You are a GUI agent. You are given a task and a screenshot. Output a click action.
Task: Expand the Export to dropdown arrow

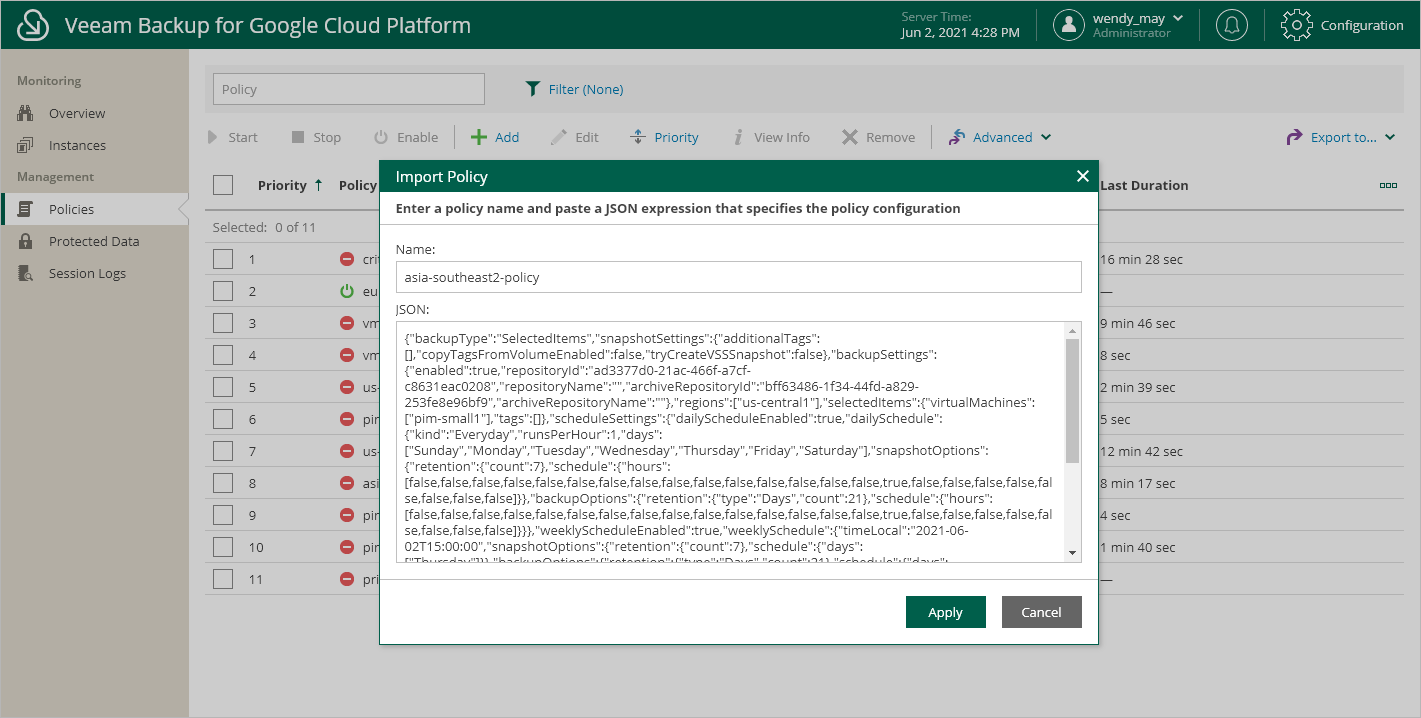pos(1390,137)
